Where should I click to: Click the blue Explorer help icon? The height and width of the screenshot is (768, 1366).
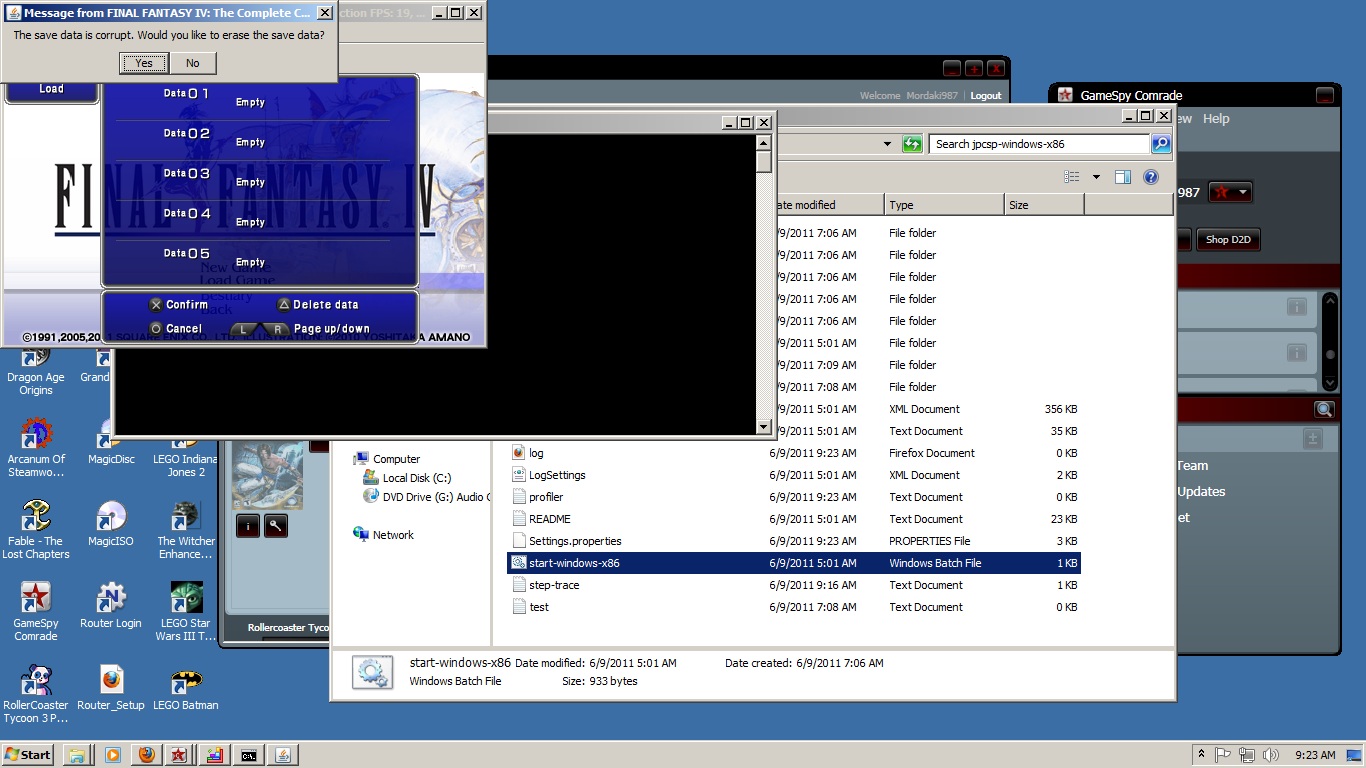[1151, 177]
